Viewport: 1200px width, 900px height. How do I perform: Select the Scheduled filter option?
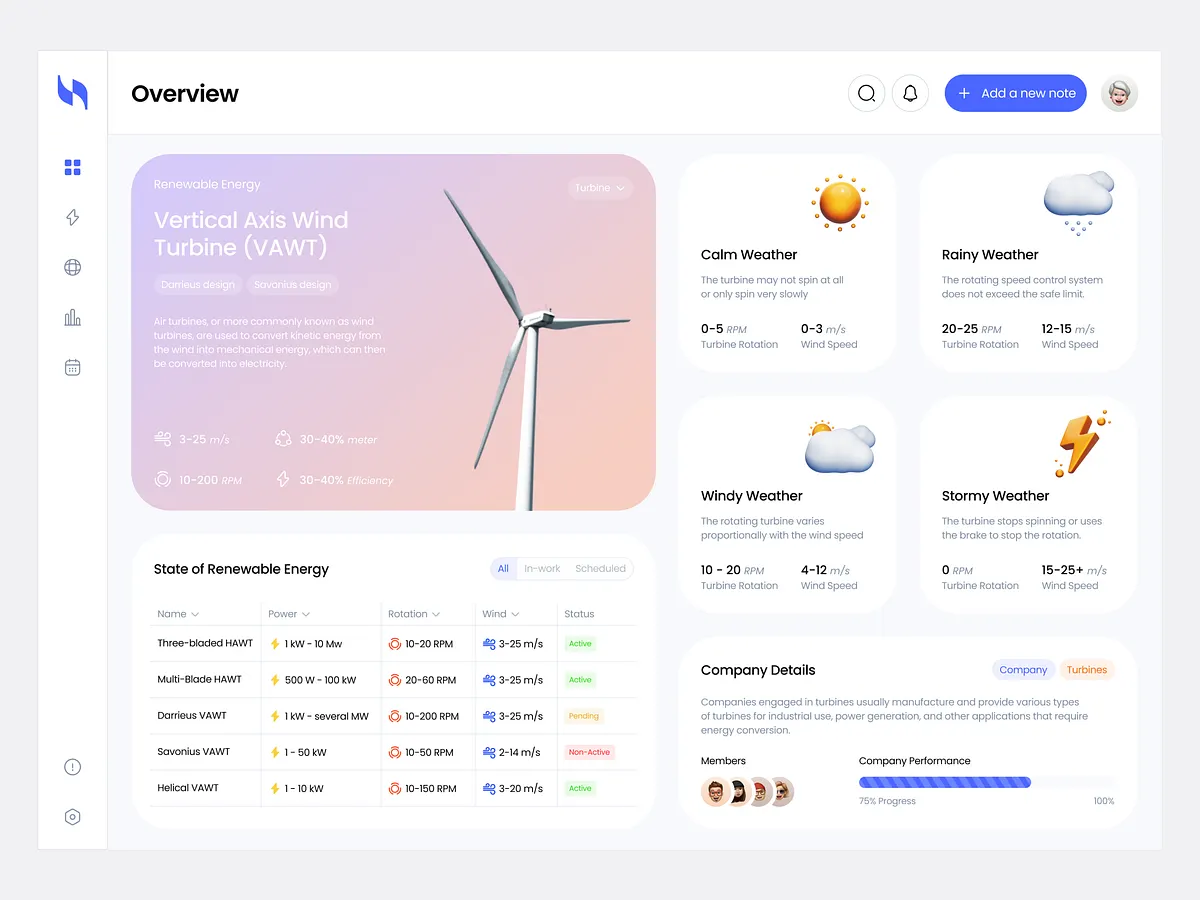pos(600,568)
